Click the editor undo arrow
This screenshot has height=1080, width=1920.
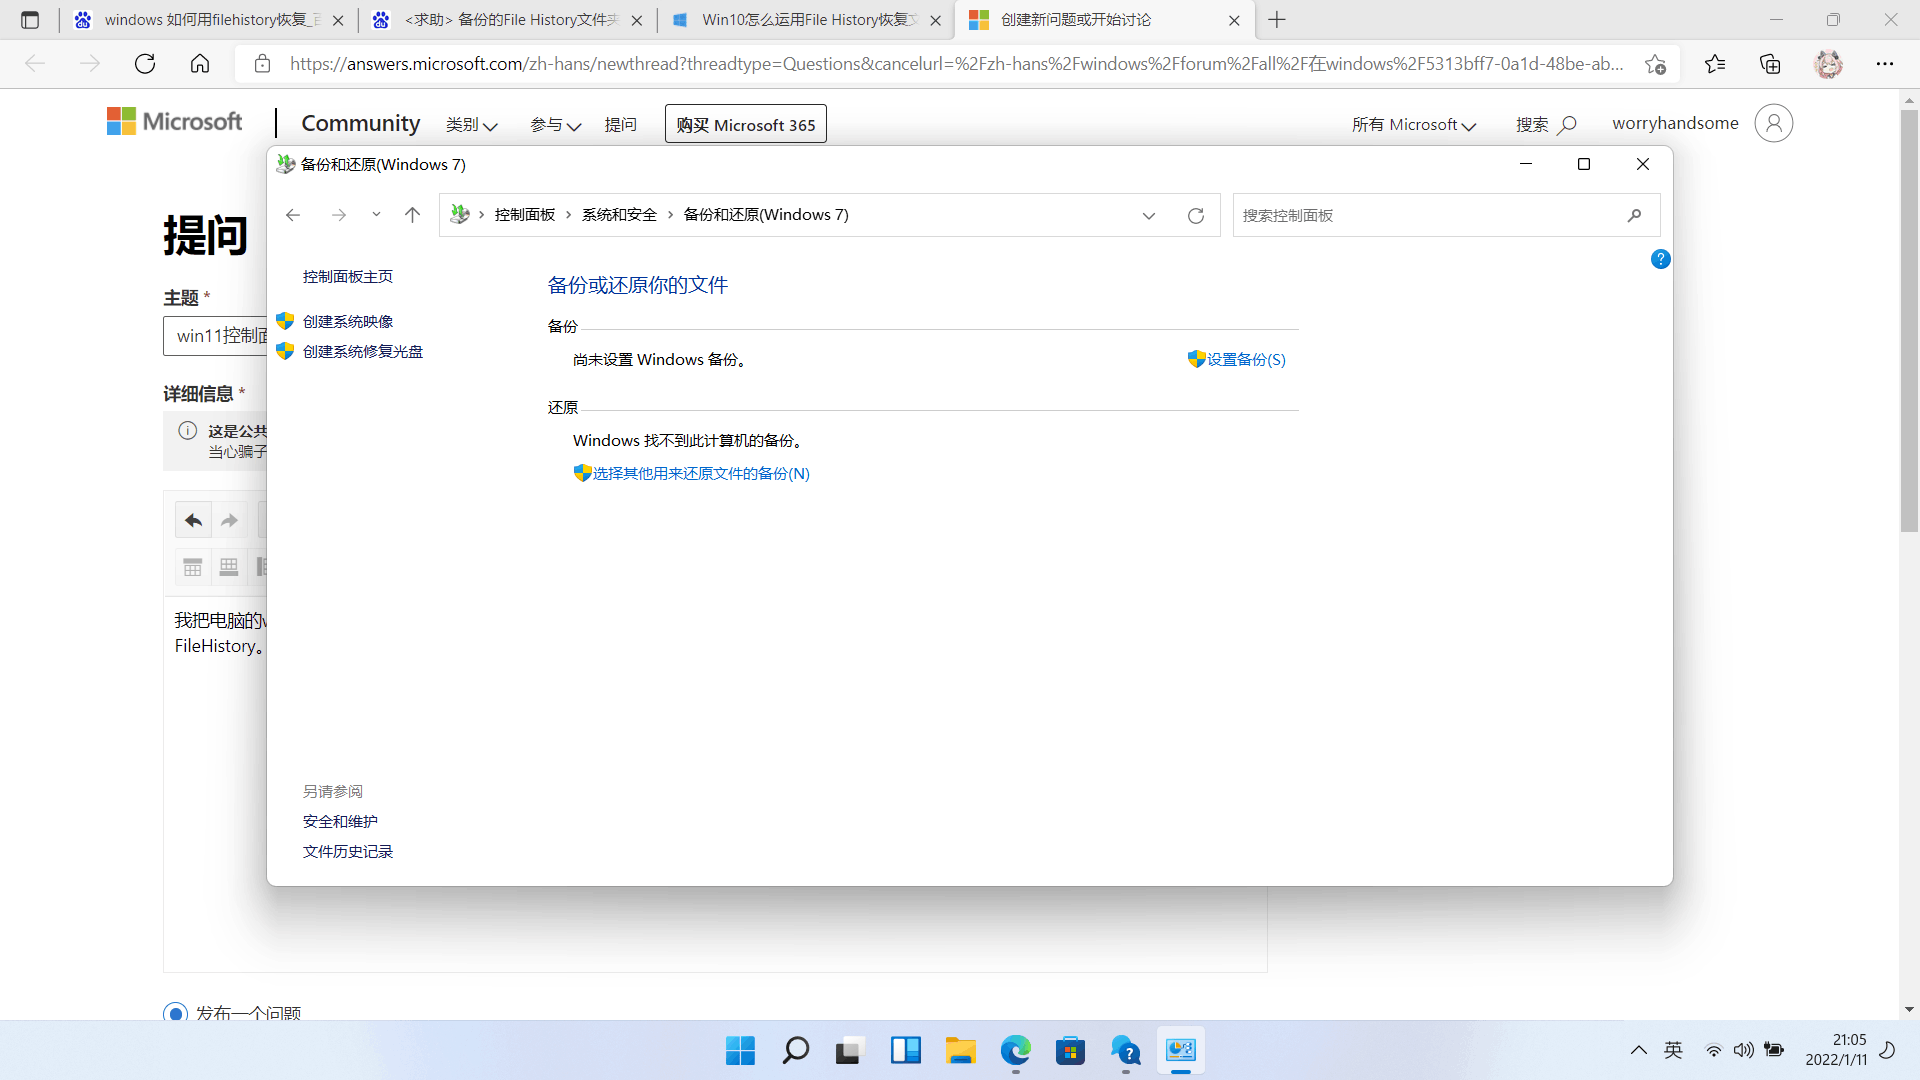click(x=194, y=520)
